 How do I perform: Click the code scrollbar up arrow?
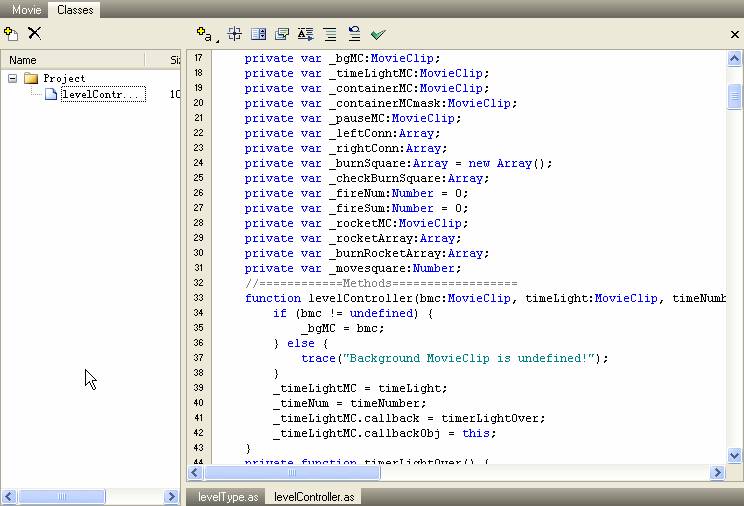click(x=735, y=58)
